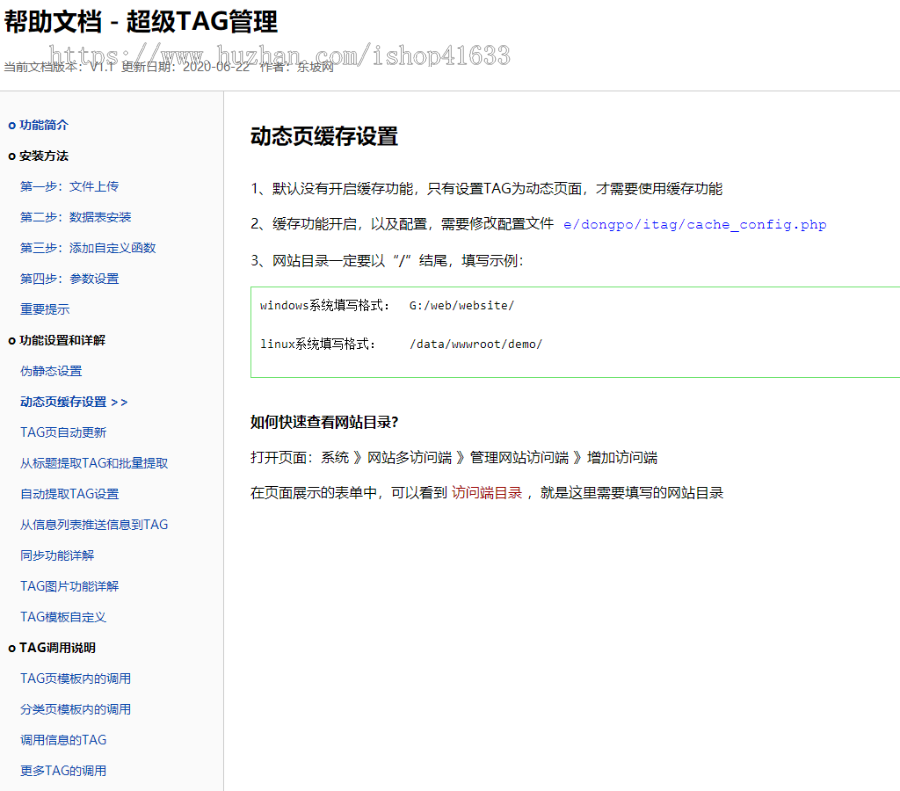The height and width of the screenshot is (791, 900).
Task: Navigate to 第四步：参数设置
Action: click(70, 279)
